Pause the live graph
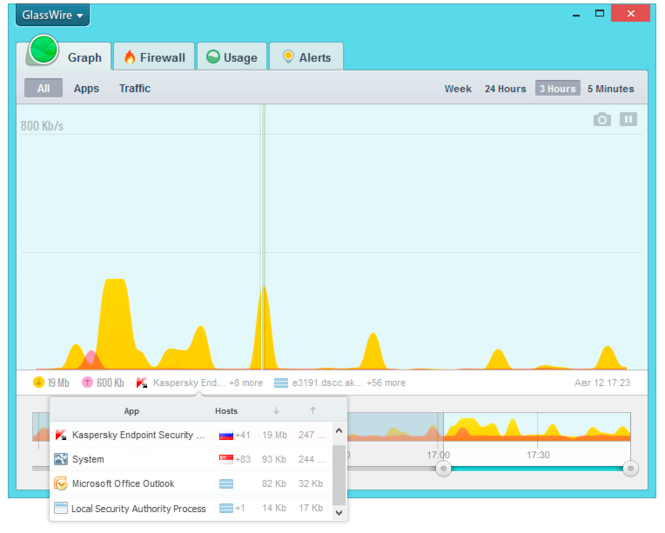Viewport: 665px width, 533px height. coord(628,119)
